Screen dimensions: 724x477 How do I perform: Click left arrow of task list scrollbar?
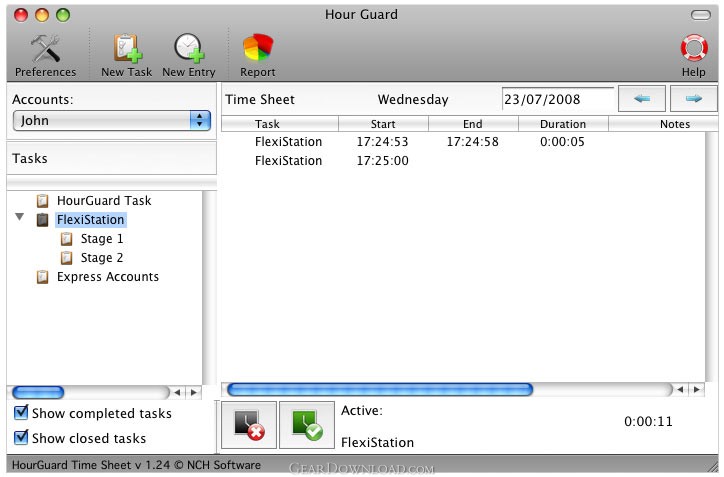tap(177, 392)
